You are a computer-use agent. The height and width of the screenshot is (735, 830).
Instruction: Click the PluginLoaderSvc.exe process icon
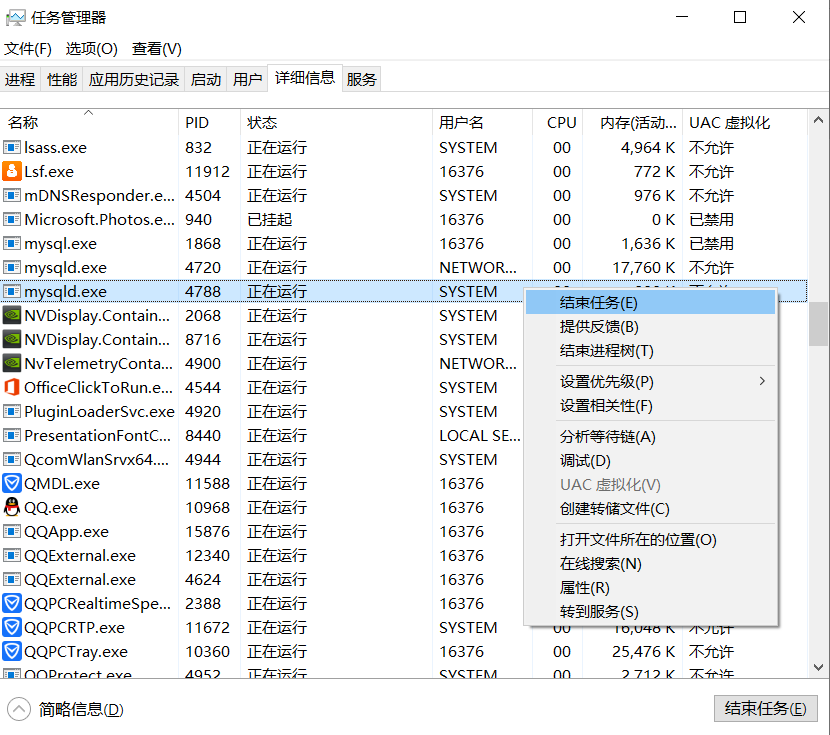tap(12, 412)
